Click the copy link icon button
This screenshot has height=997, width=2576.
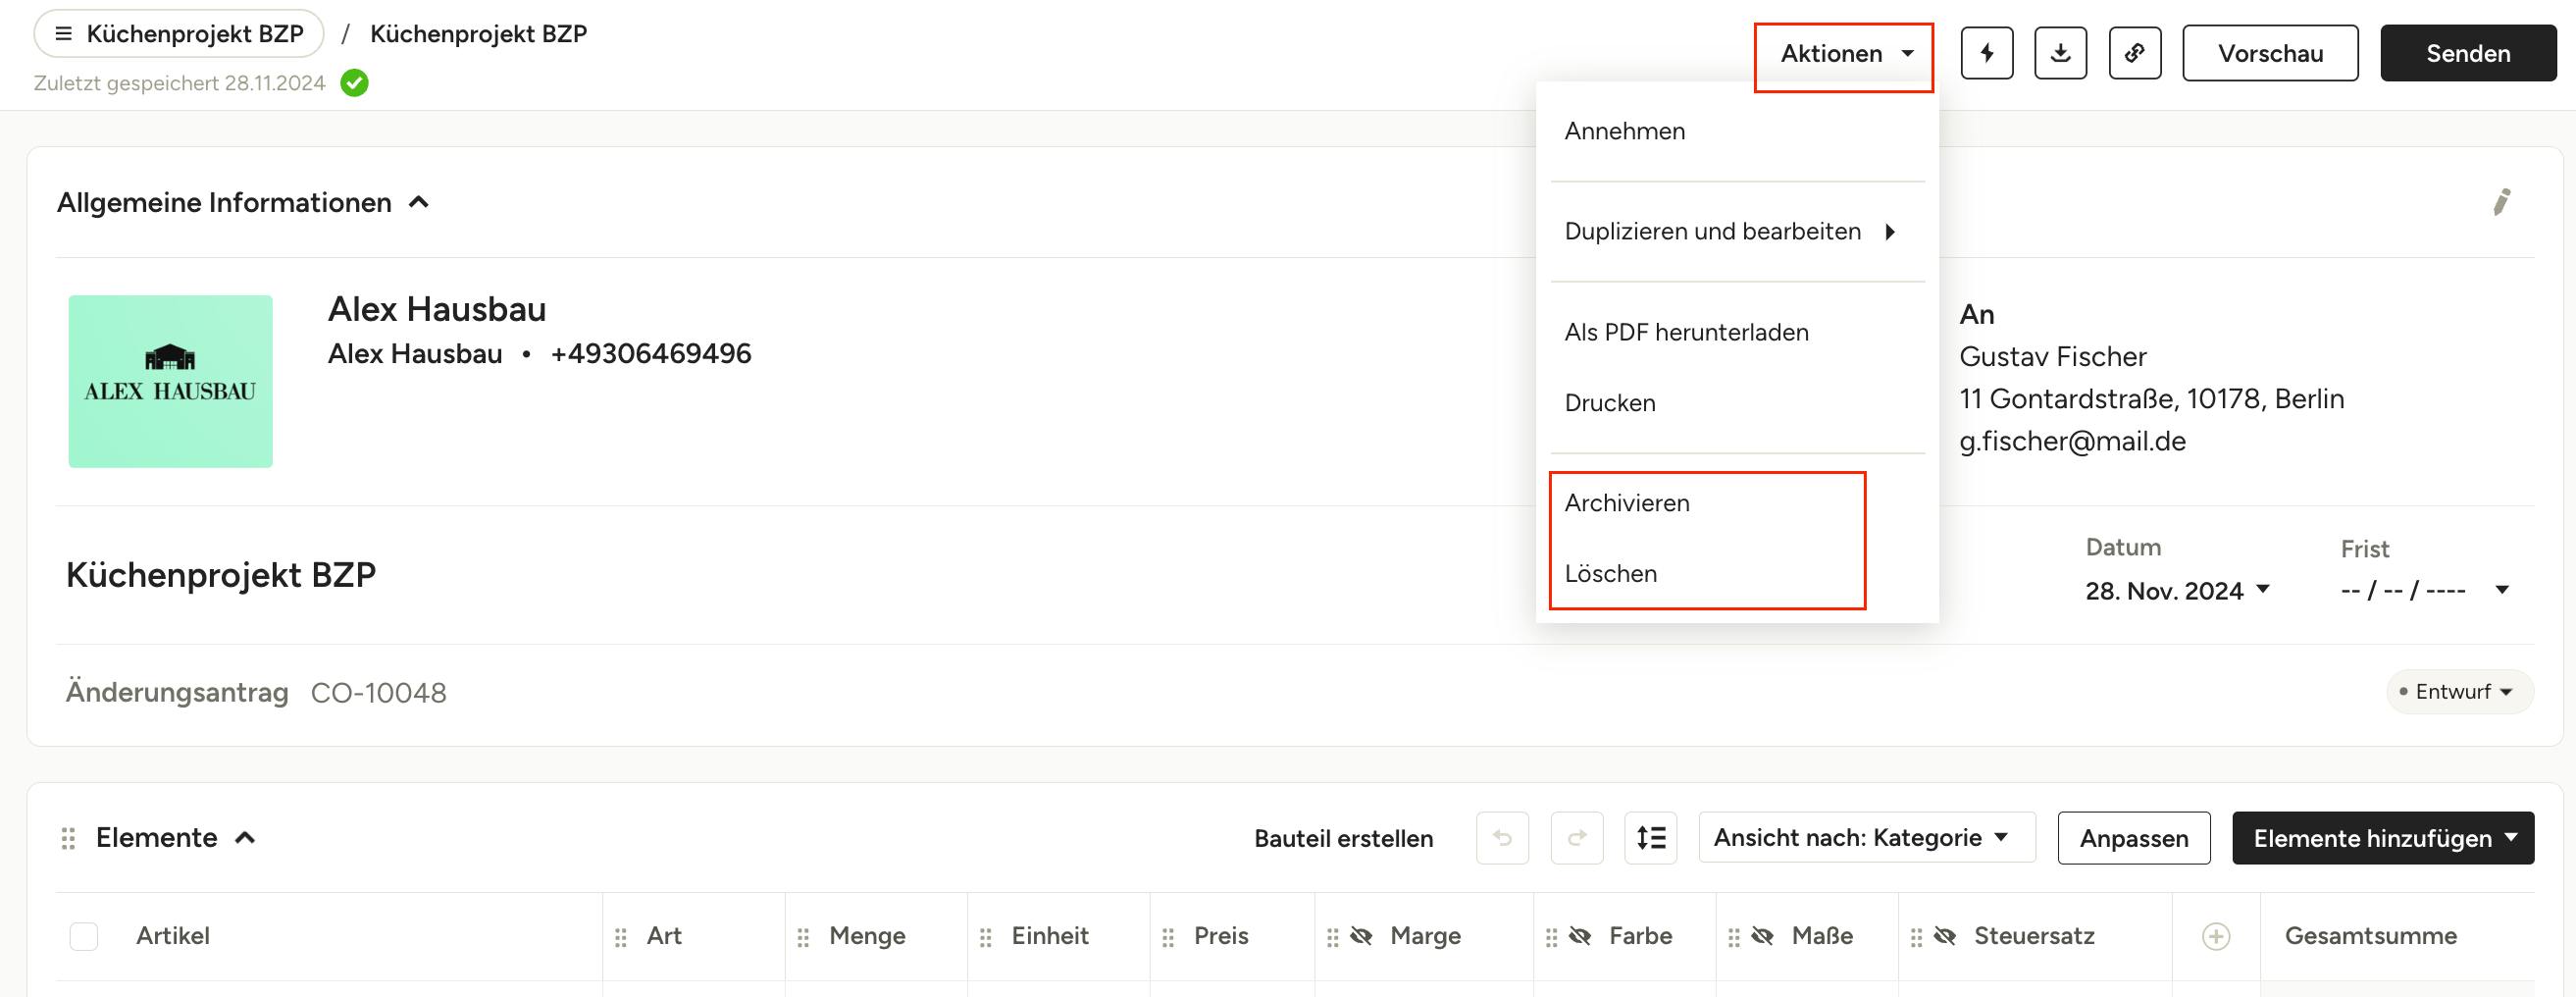(2134, 53)
